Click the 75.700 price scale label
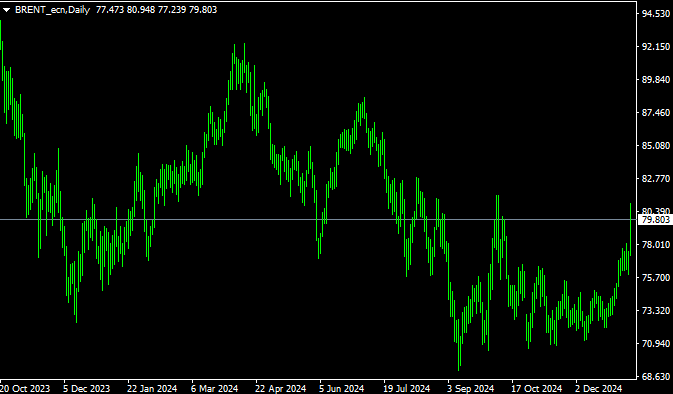Screen dimensions: 673x394 click(x=655, y=277)
